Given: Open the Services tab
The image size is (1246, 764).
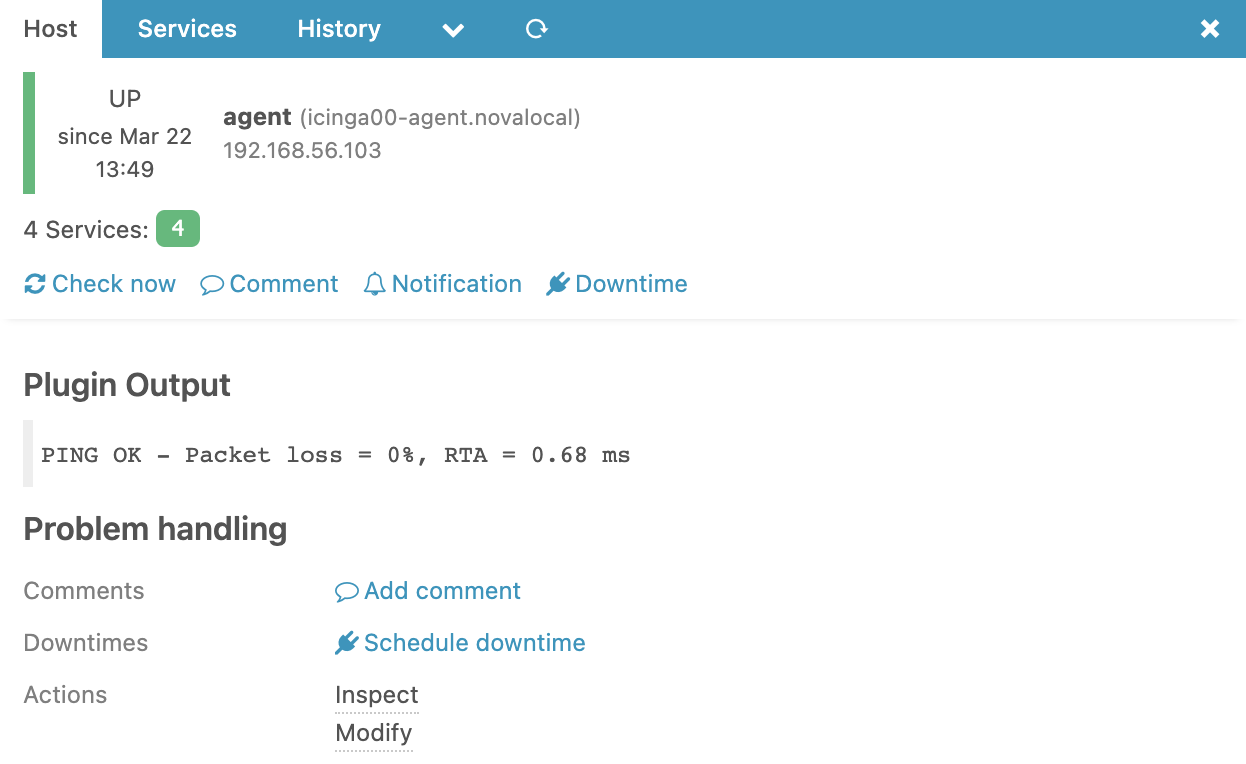Looking at the screenshot, I should (187, 29).
